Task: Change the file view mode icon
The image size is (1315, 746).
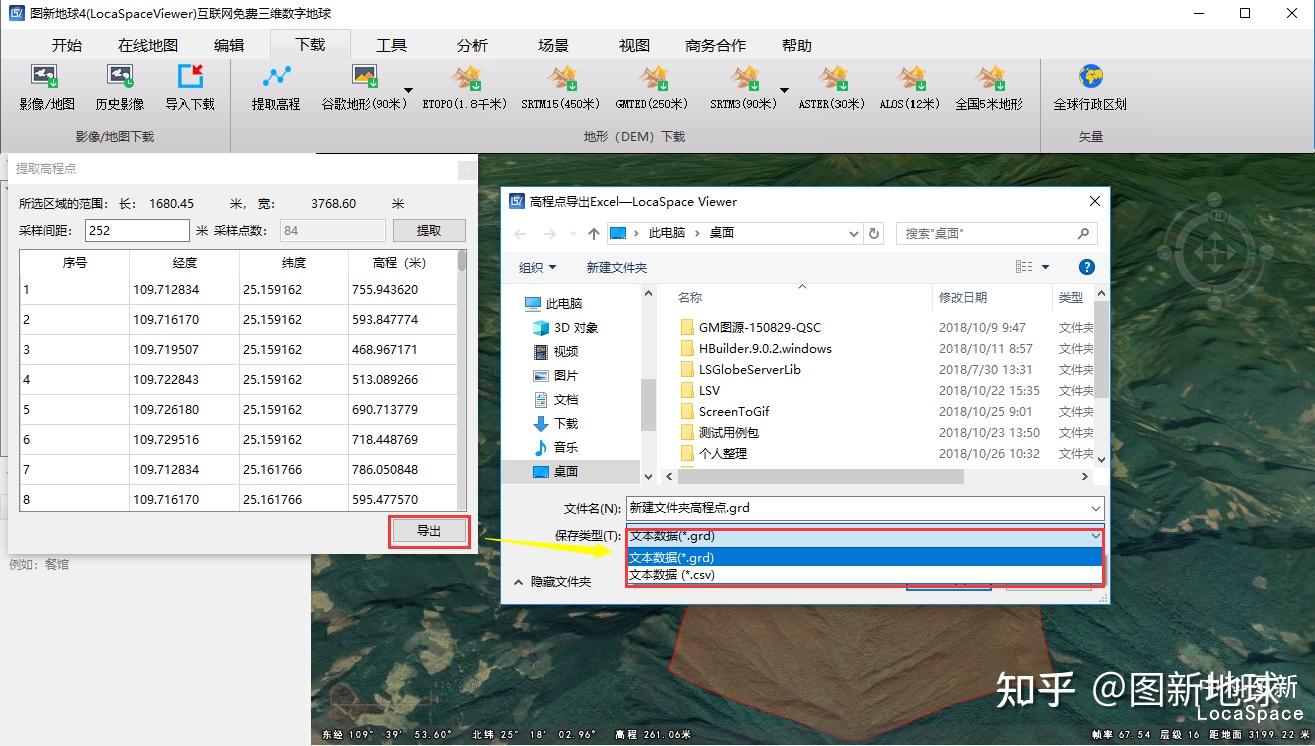Action: (x=1024, y=267)
